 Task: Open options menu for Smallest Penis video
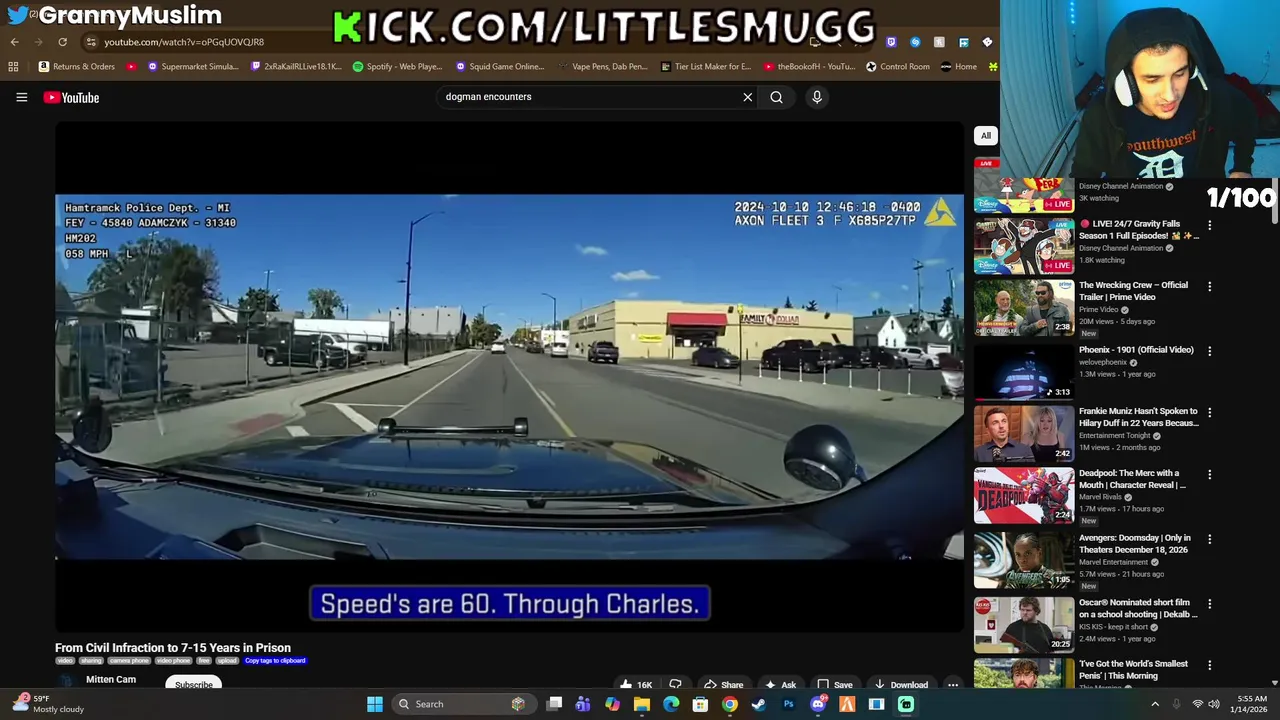[x=1209, y=665]
